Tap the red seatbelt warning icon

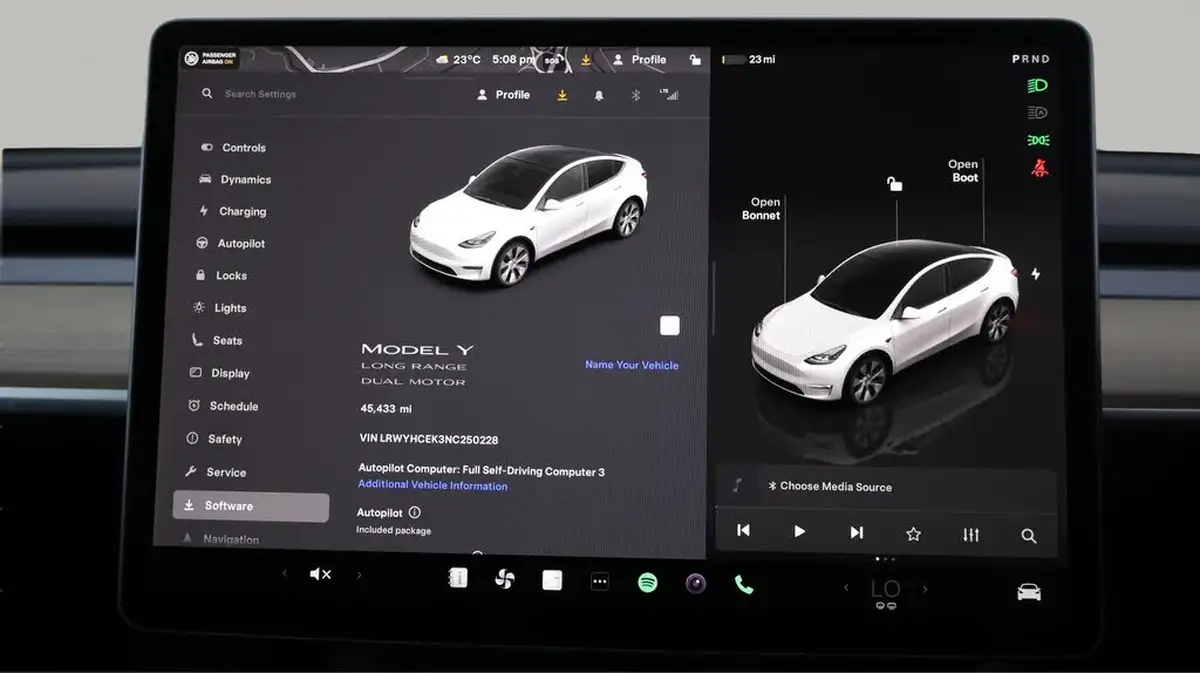(1039, 168)
